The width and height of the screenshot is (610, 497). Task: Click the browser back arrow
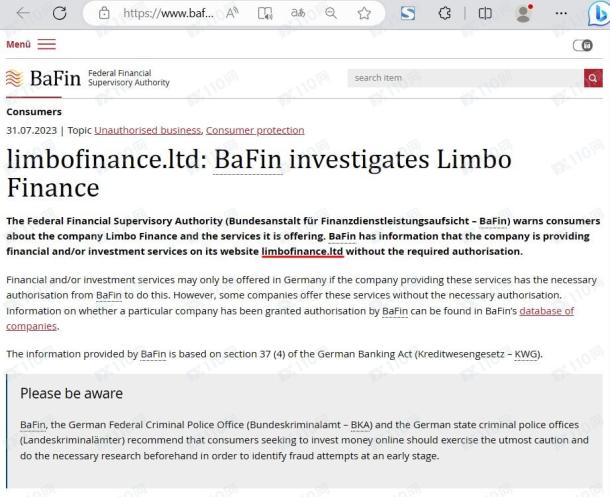coord(23,13)
